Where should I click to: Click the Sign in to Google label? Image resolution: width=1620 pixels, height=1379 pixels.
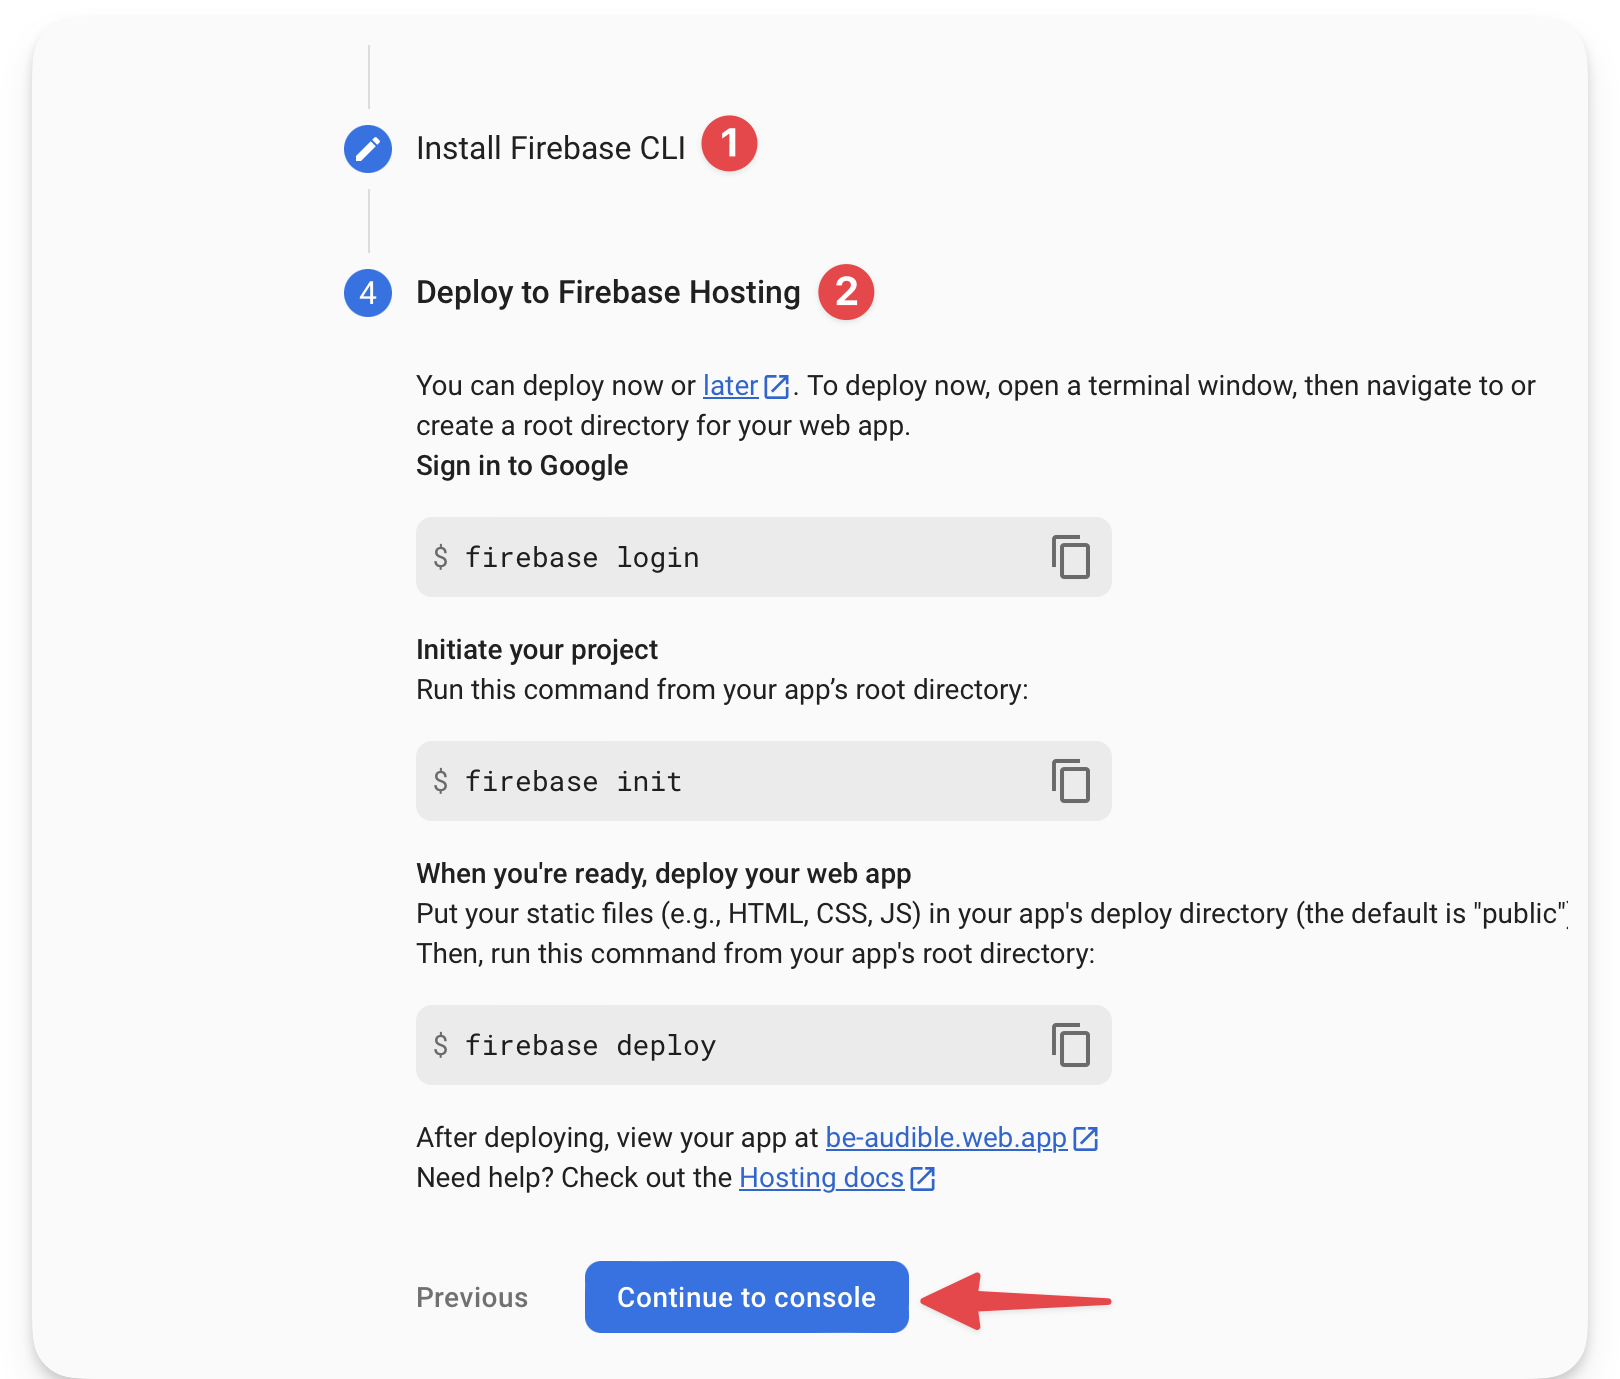(x=521, y=465)
